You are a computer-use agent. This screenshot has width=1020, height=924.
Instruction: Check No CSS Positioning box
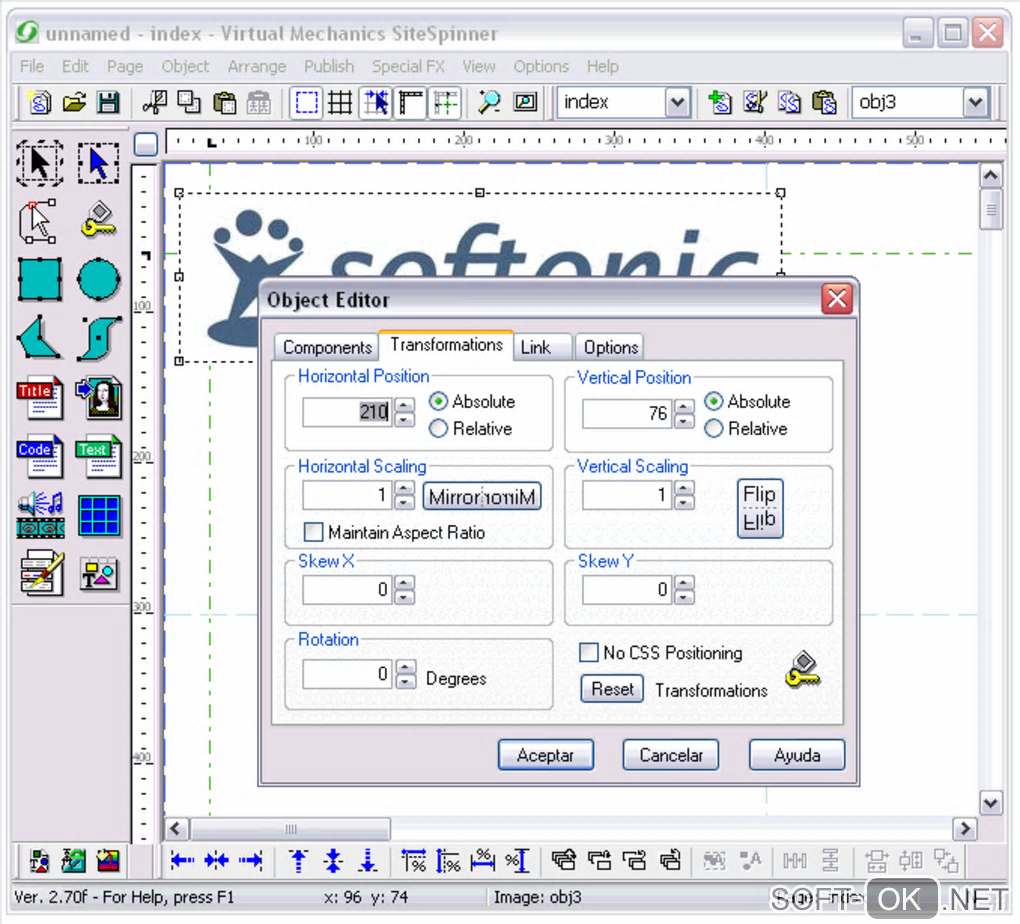588,652
